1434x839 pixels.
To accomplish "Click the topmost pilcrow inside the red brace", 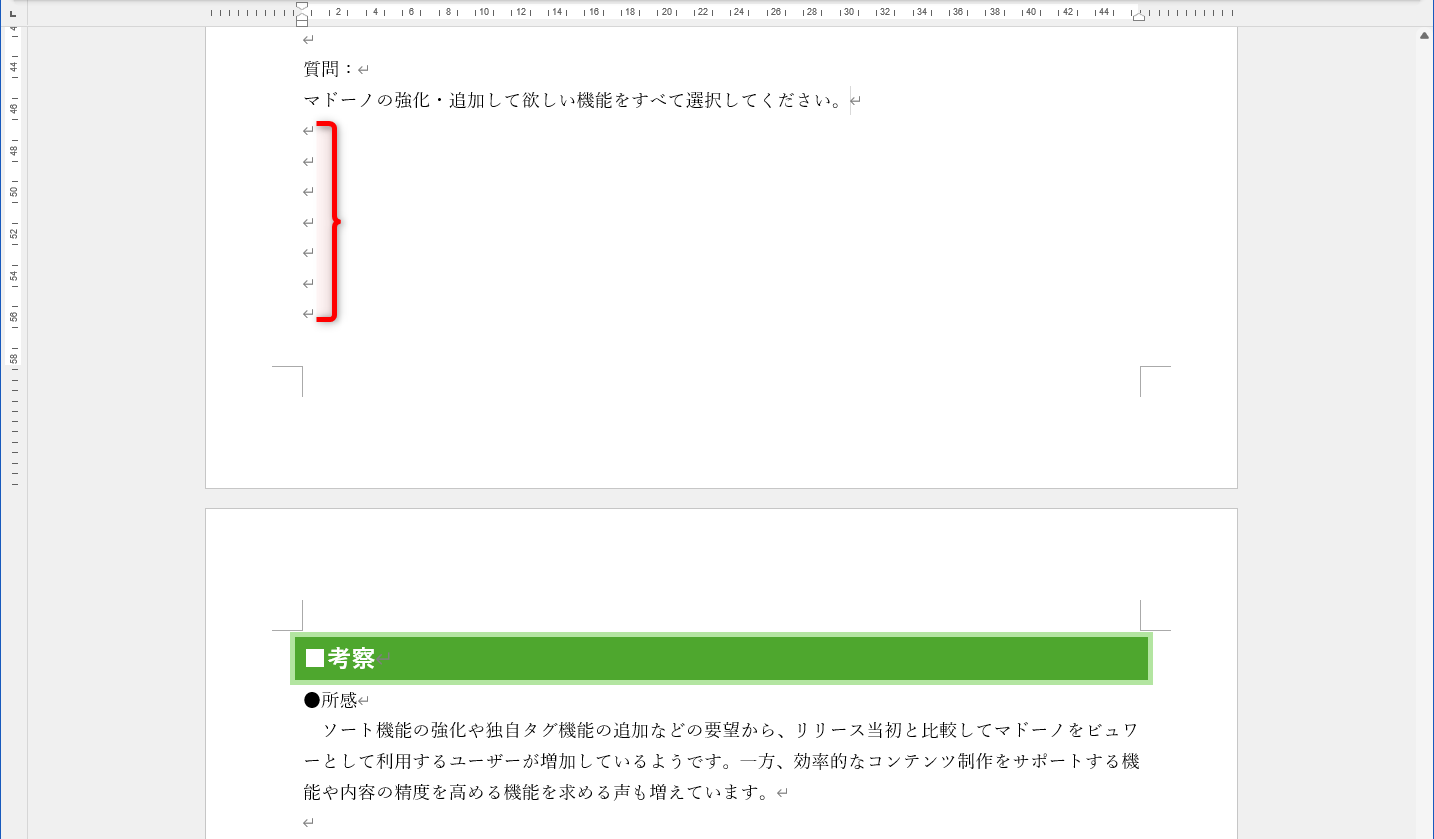I will click(307, 130).
